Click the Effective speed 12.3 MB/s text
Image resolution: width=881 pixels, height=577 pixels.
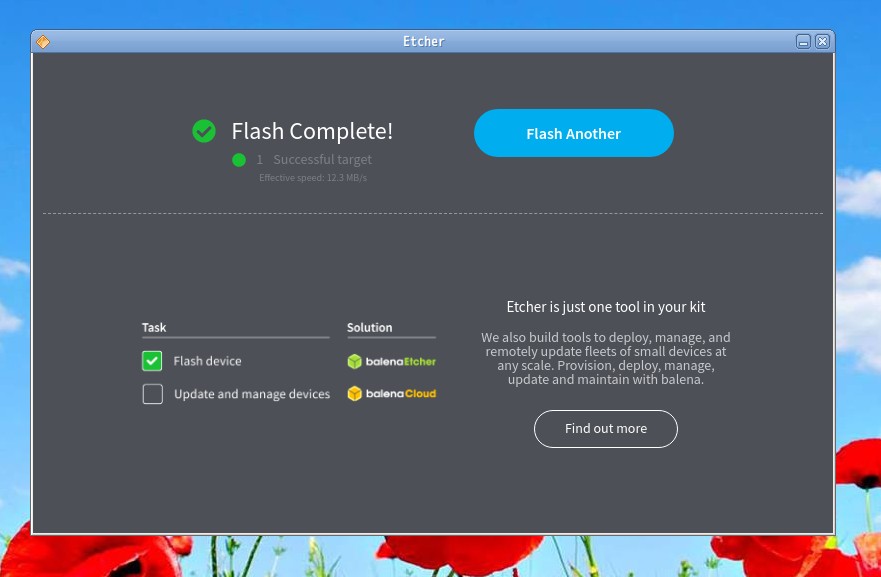[313, 178]
